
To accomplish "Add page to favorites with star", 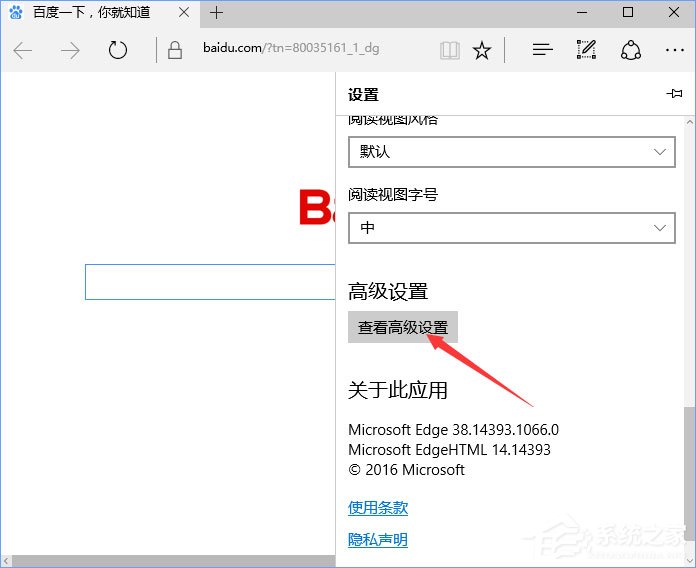I will 482,50.
